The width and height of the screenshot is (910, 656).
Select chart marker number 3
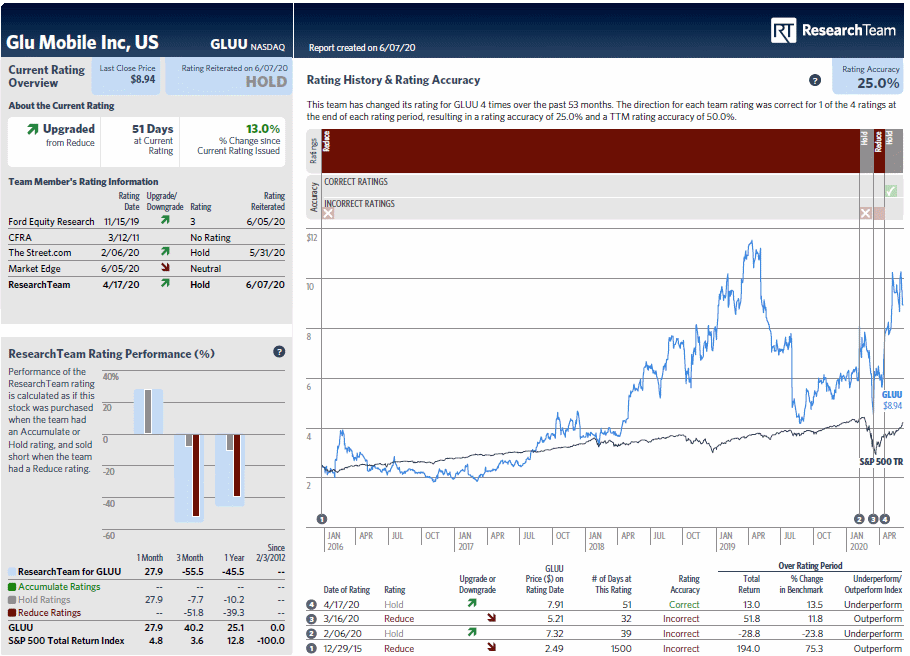[x=873, y=519]
